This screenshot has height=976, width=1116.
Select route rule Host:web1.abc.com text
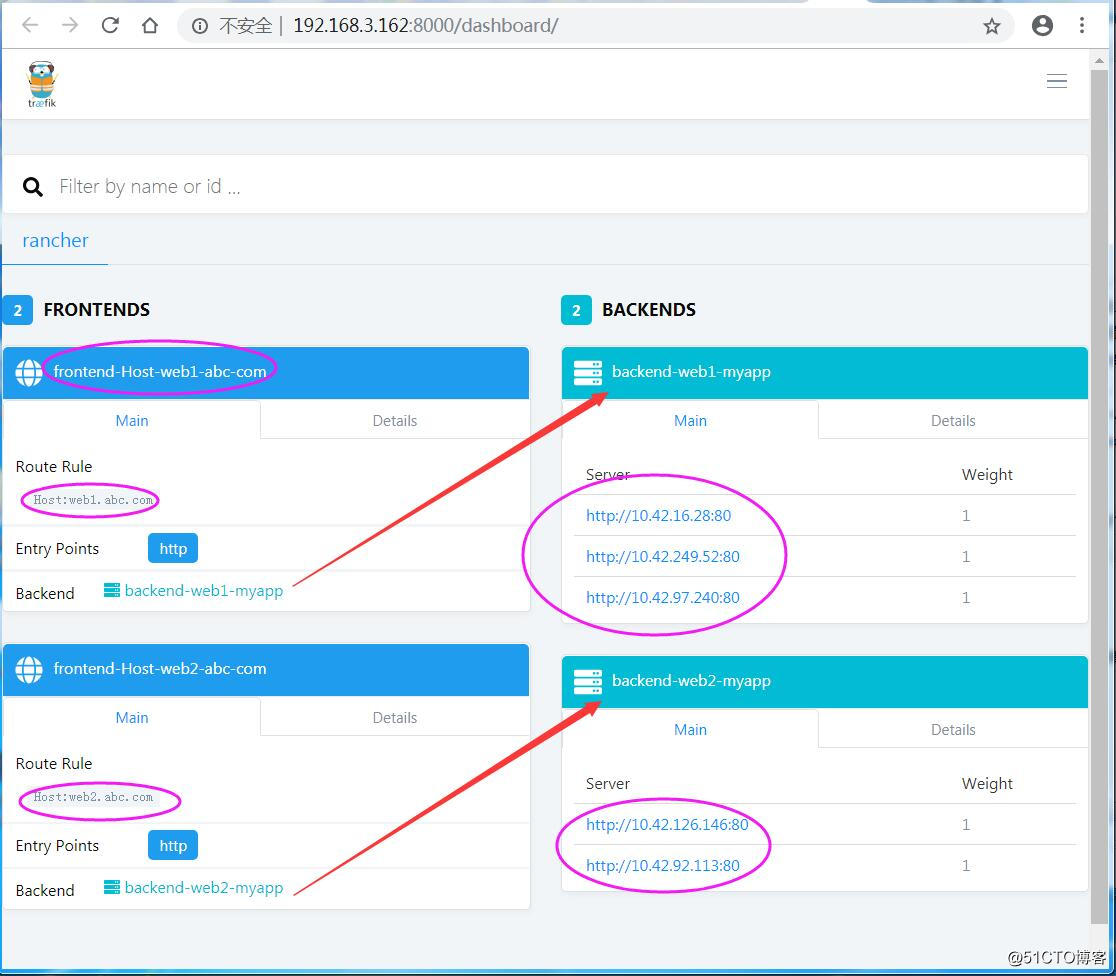point(93,500)
